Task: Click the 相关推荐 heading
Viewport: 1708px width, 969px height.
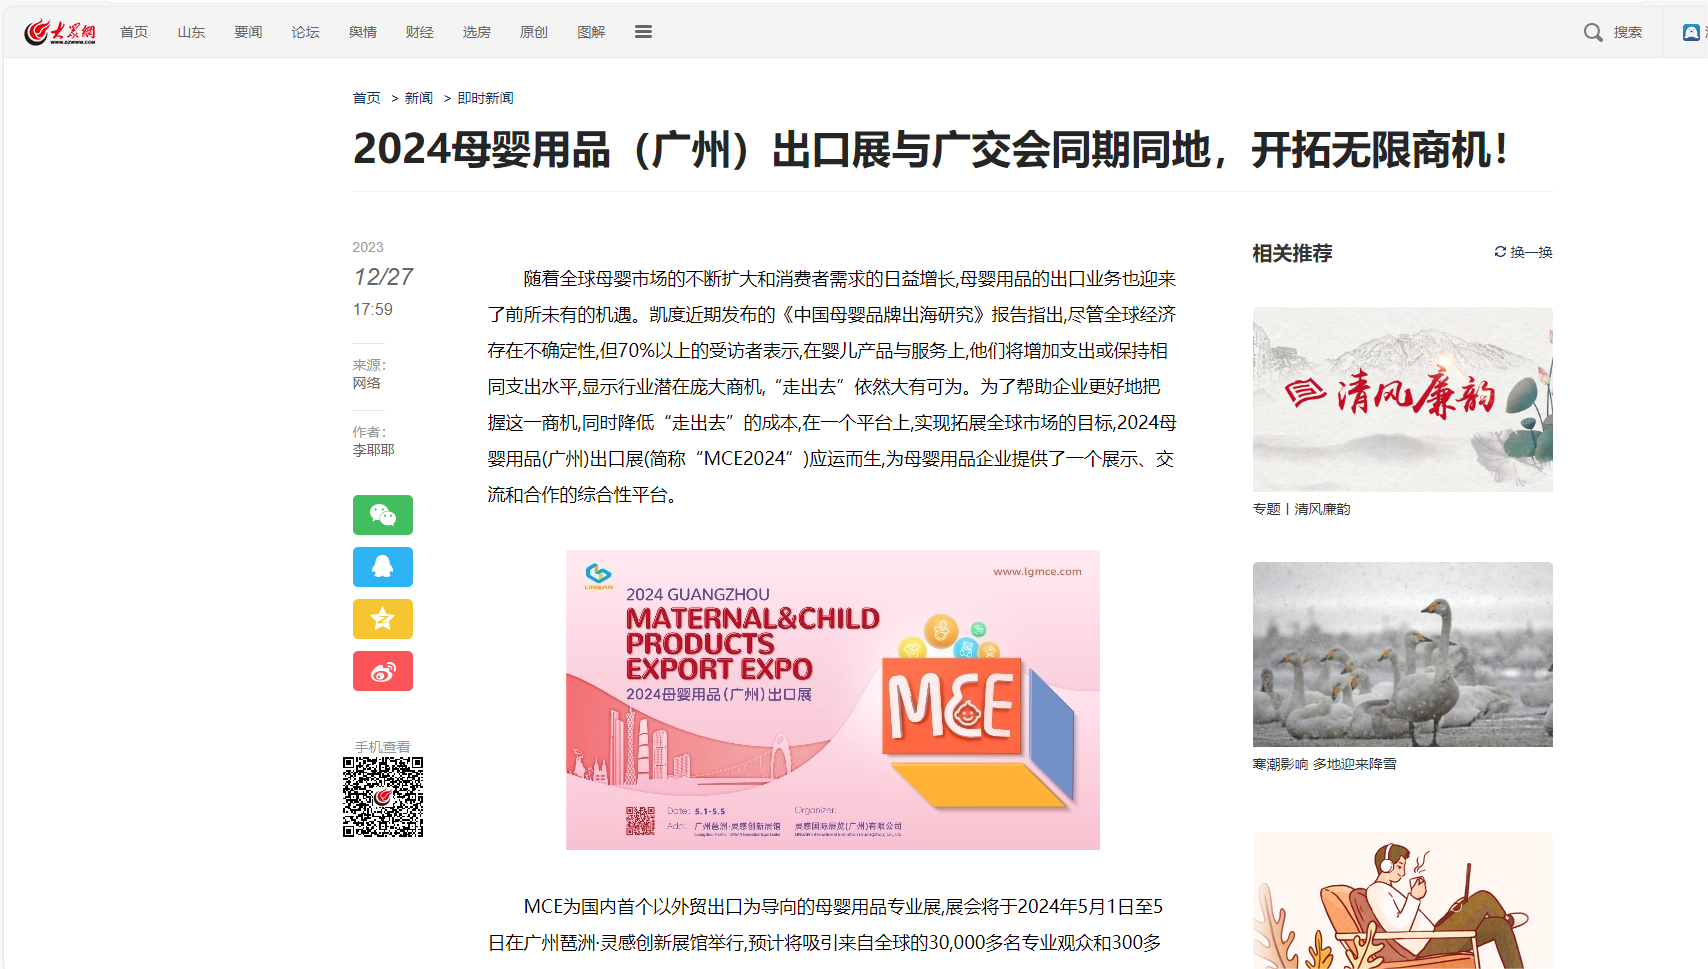Action: point(1292,253)
